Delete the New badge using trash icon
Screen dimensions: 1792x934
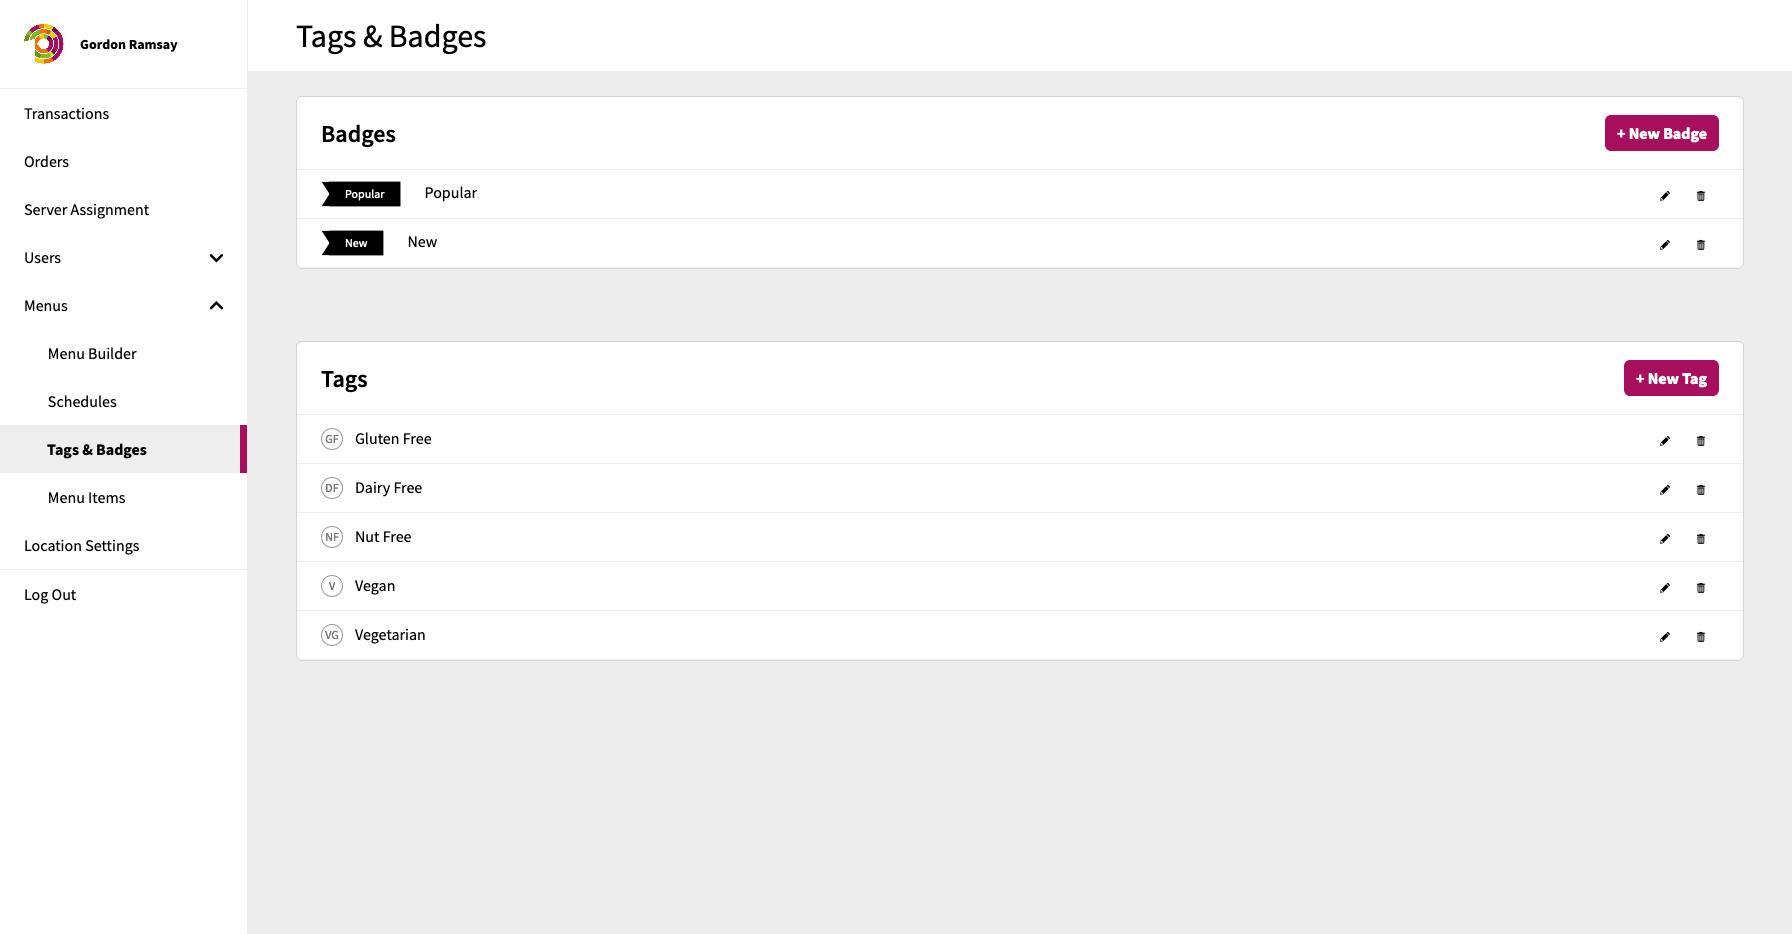(x=1701, y=245)
